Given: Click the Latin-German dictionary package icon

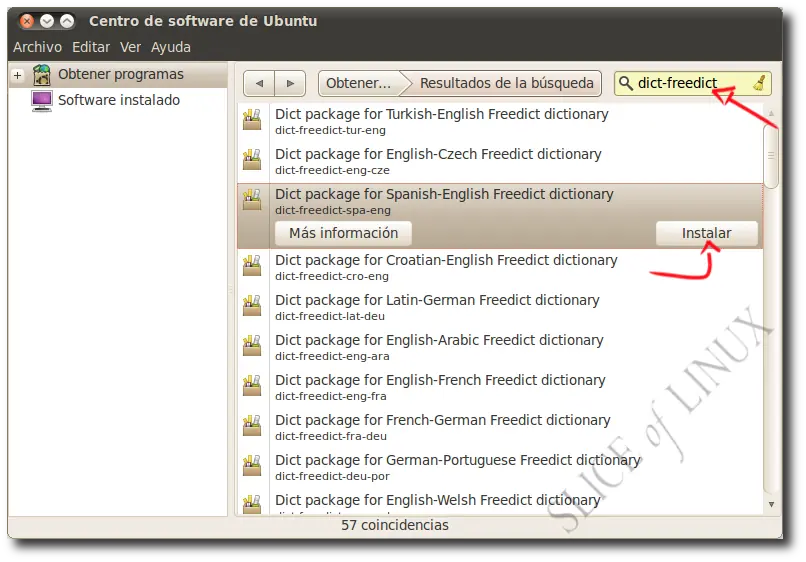Looking at the screenshot, I should click(252, 306).
